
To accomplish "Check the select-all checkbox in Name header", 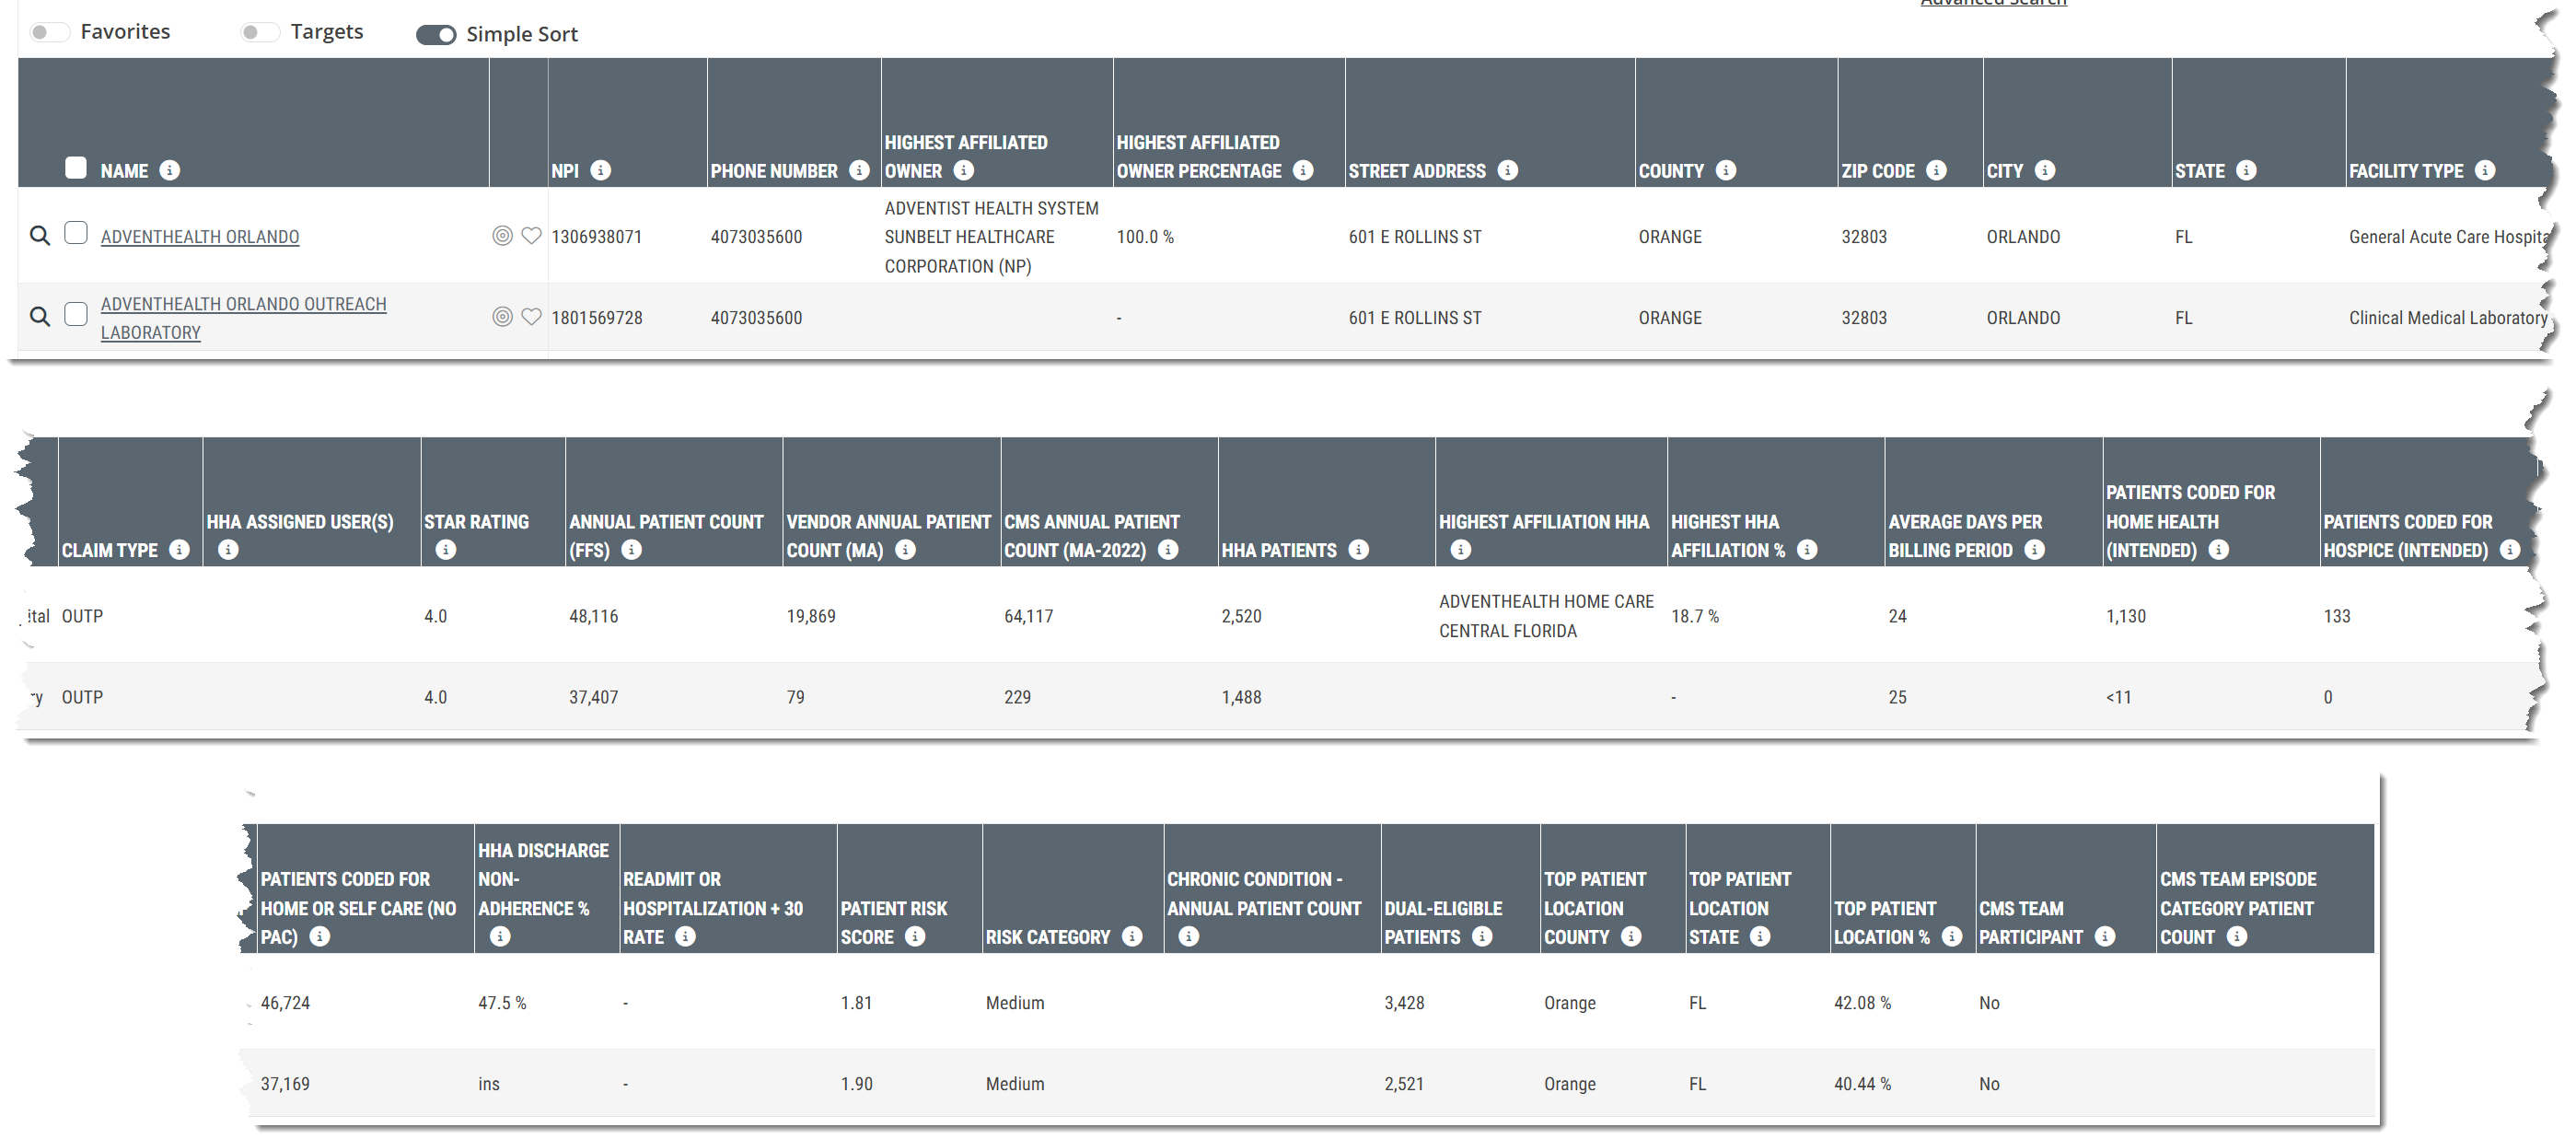I will (76, 168).
